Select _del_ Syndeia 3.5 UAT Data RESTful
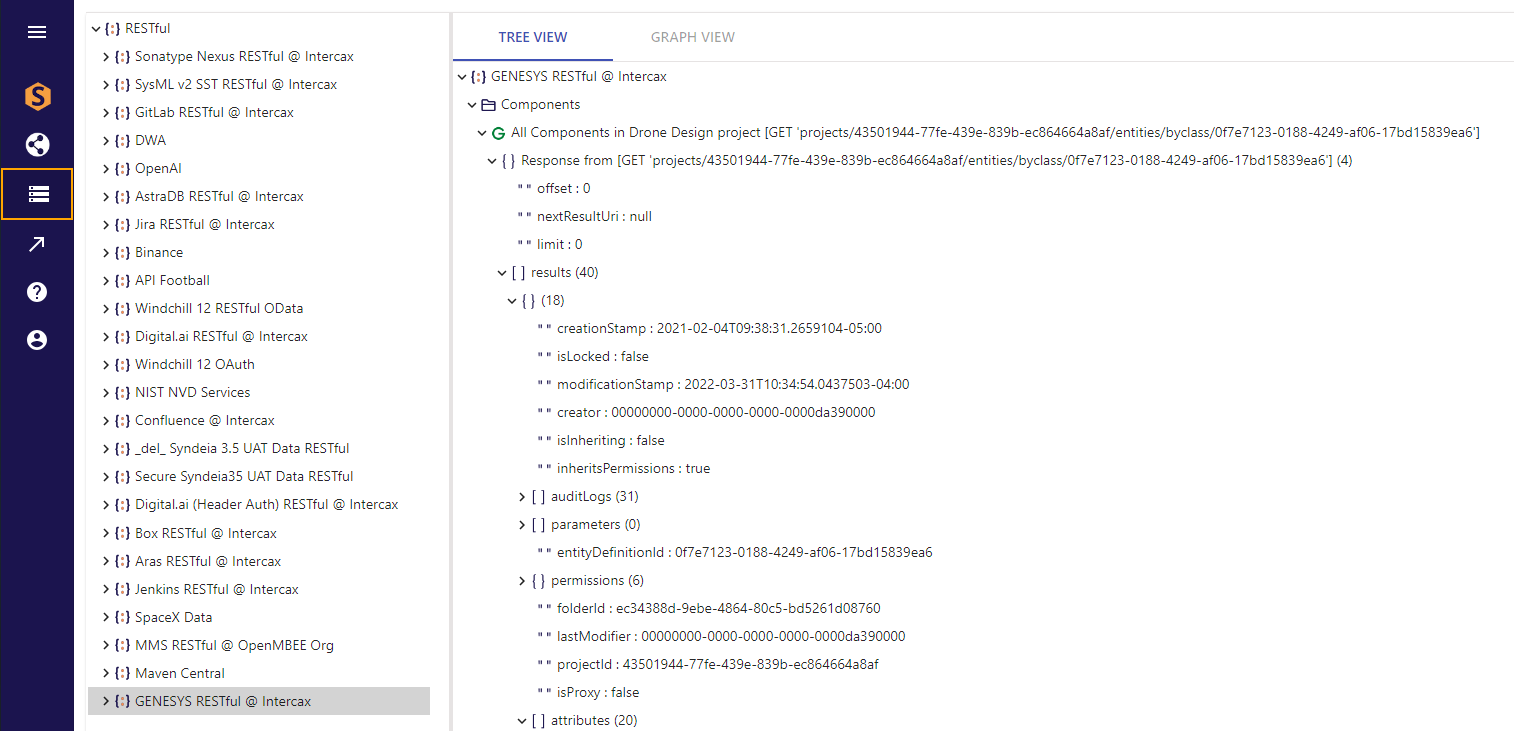 click(242, 449)
